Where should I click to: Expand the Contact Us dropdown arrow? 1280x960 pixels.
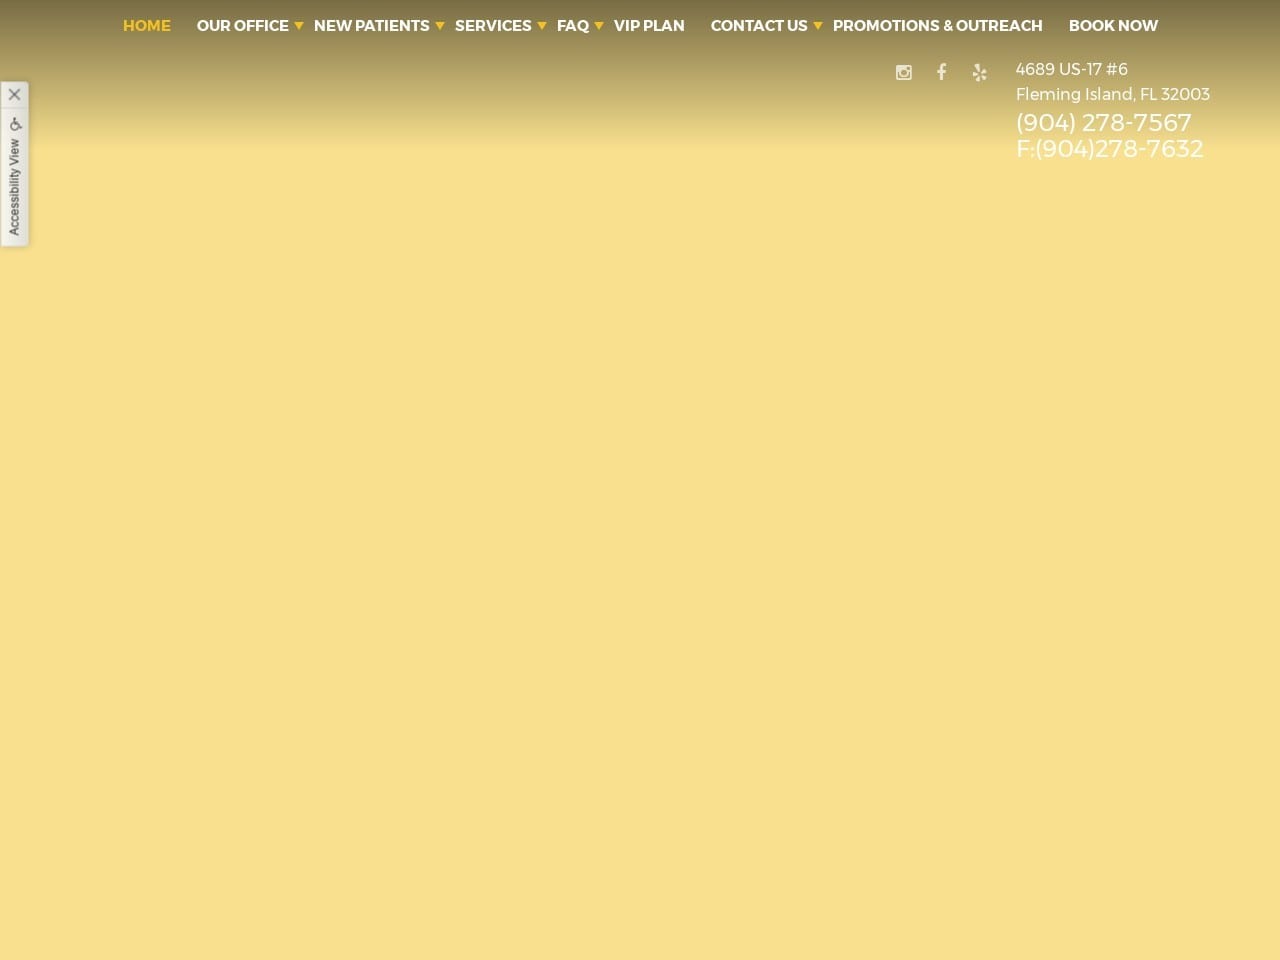(x=817, y=26)
